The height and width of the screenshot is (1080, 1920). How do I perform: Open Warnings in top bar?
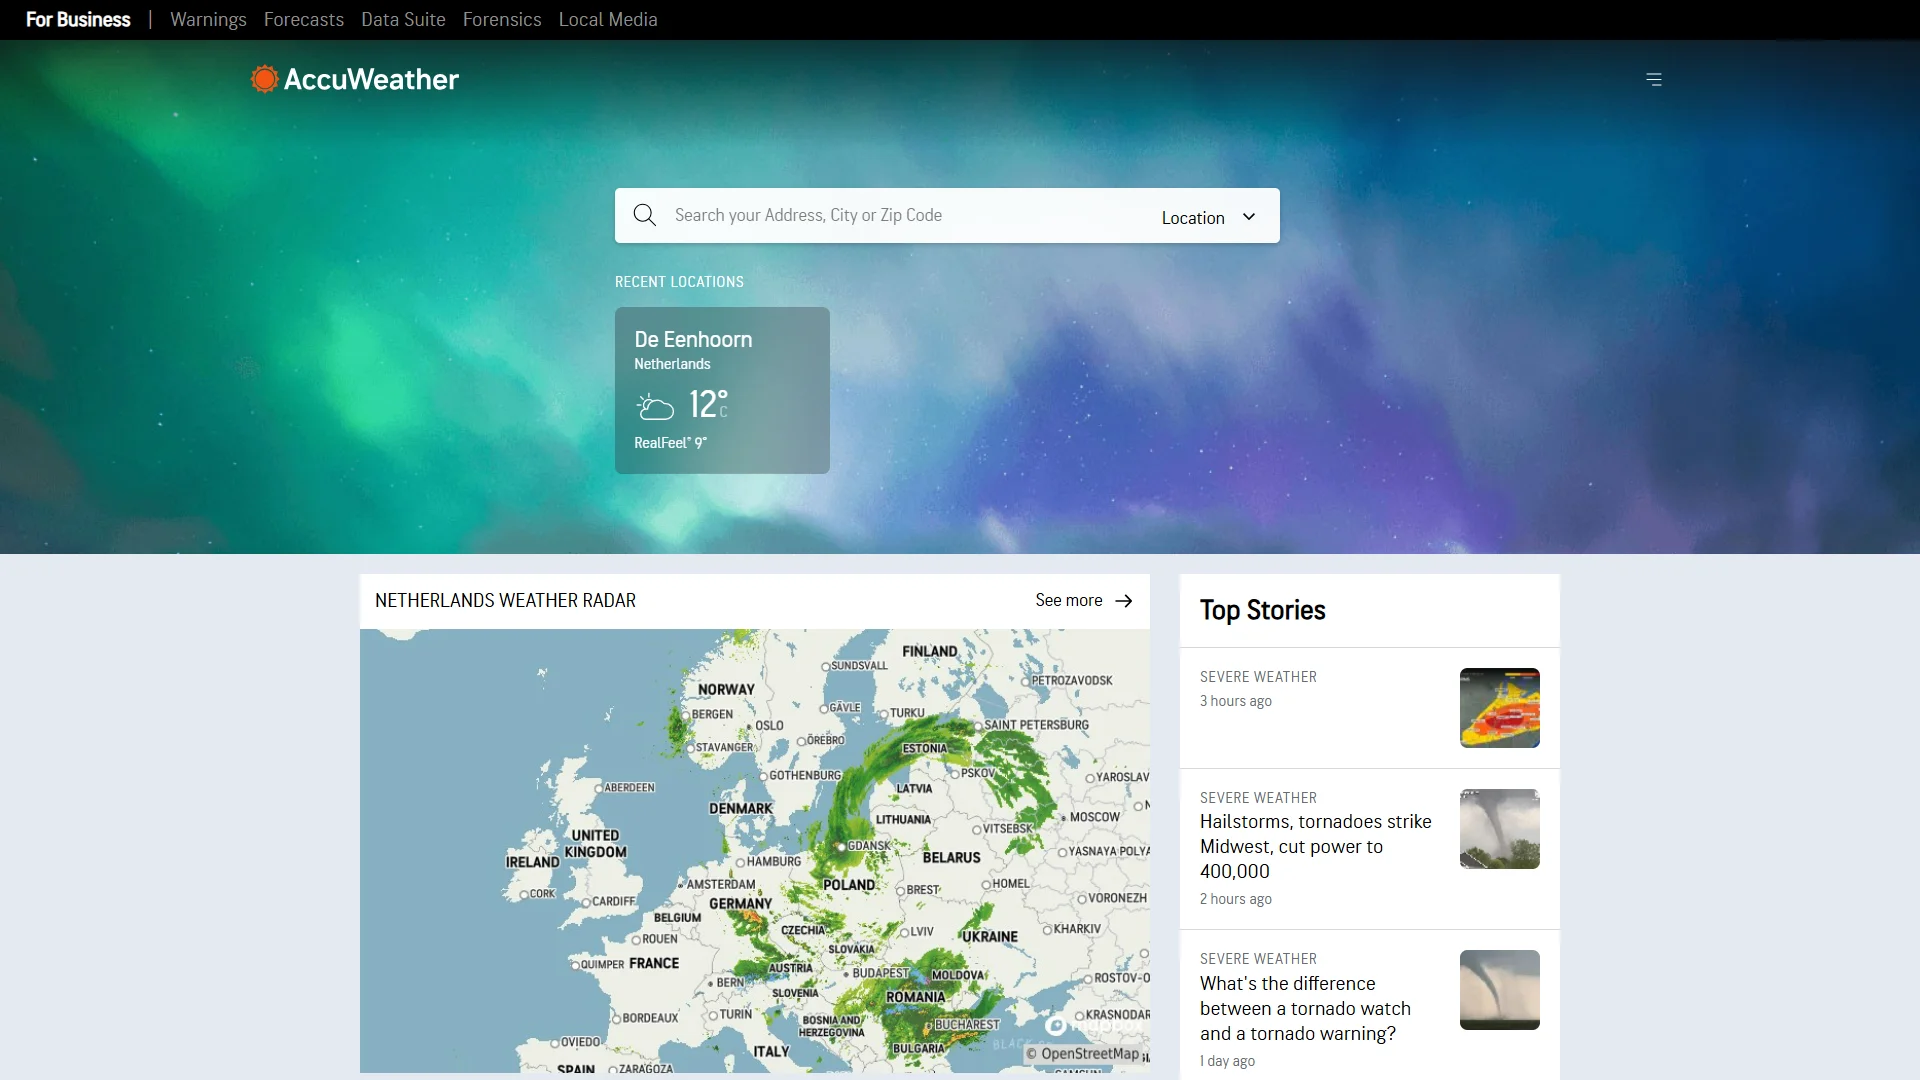point(208,19)
